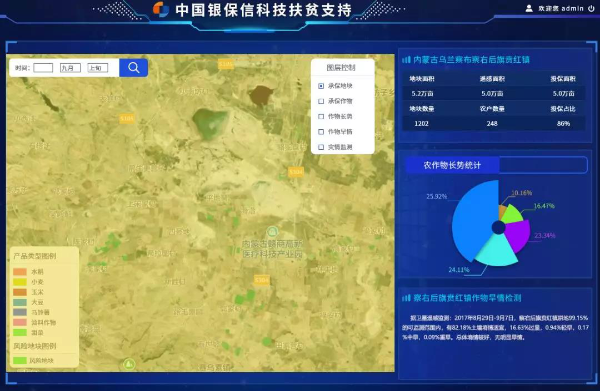This screenshot has width=600, height=391.
Task: Click the green circular map marker near park
Action: pyautogui.click(x=272, y=231)
